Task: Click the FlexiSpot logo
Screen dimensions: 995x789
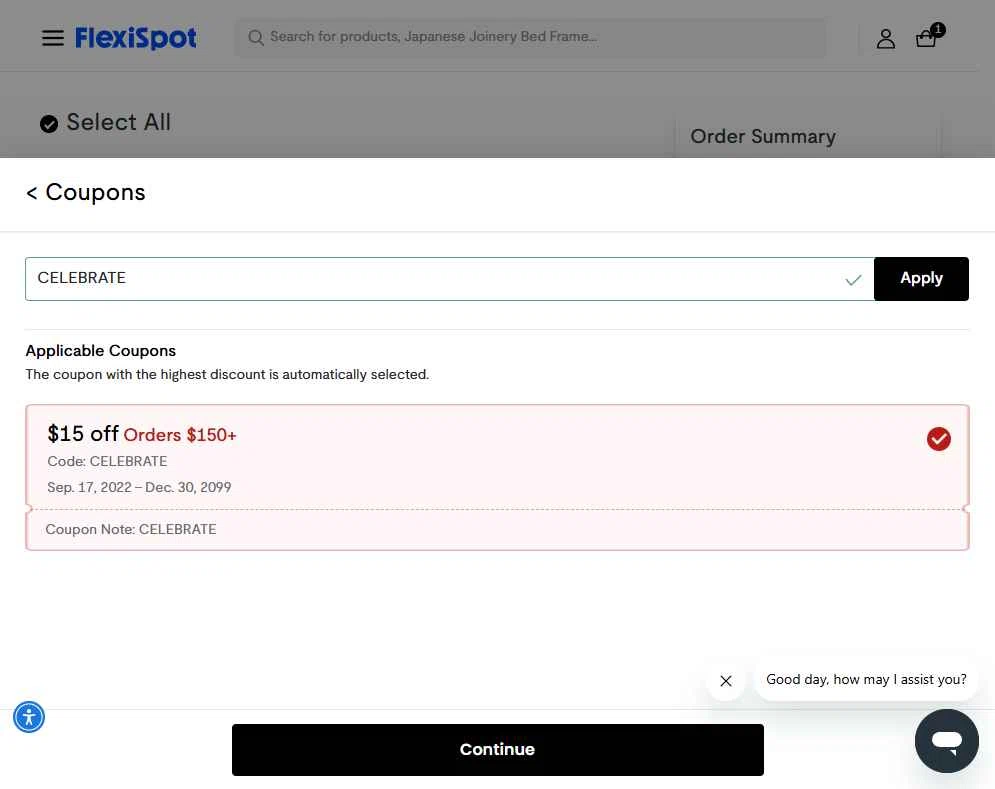Action: pyautogui.click(x=136, y=38)
